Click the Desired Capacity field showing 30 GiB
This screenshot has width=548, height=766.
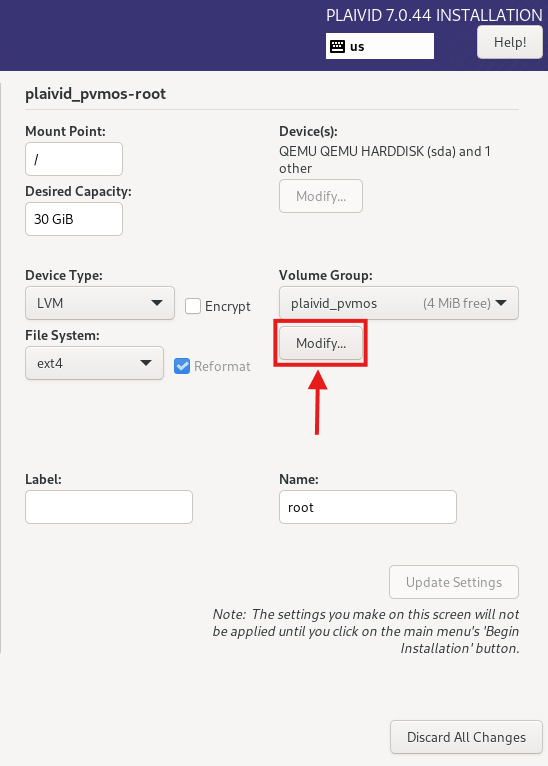(x=74, y=219)
